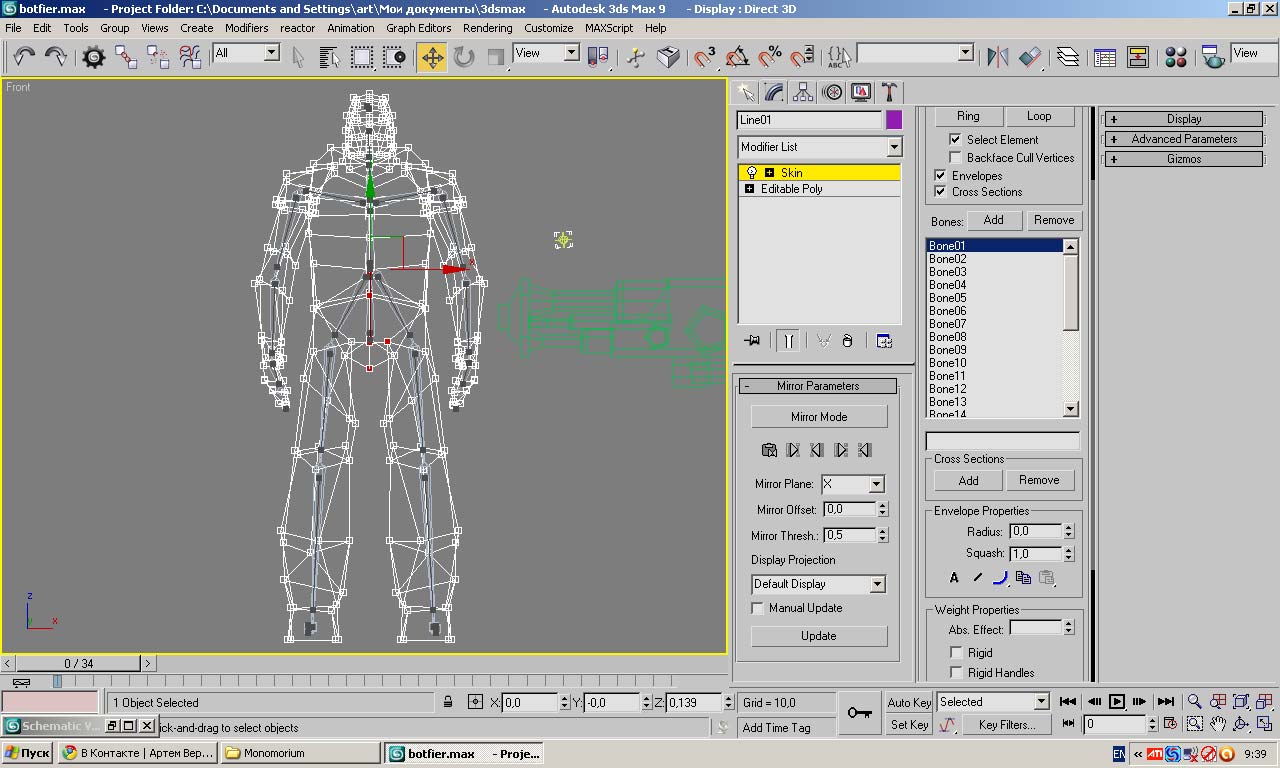Open the Modify command panel tab
The width and height of the screenshot is (1280, 768).
774,92
